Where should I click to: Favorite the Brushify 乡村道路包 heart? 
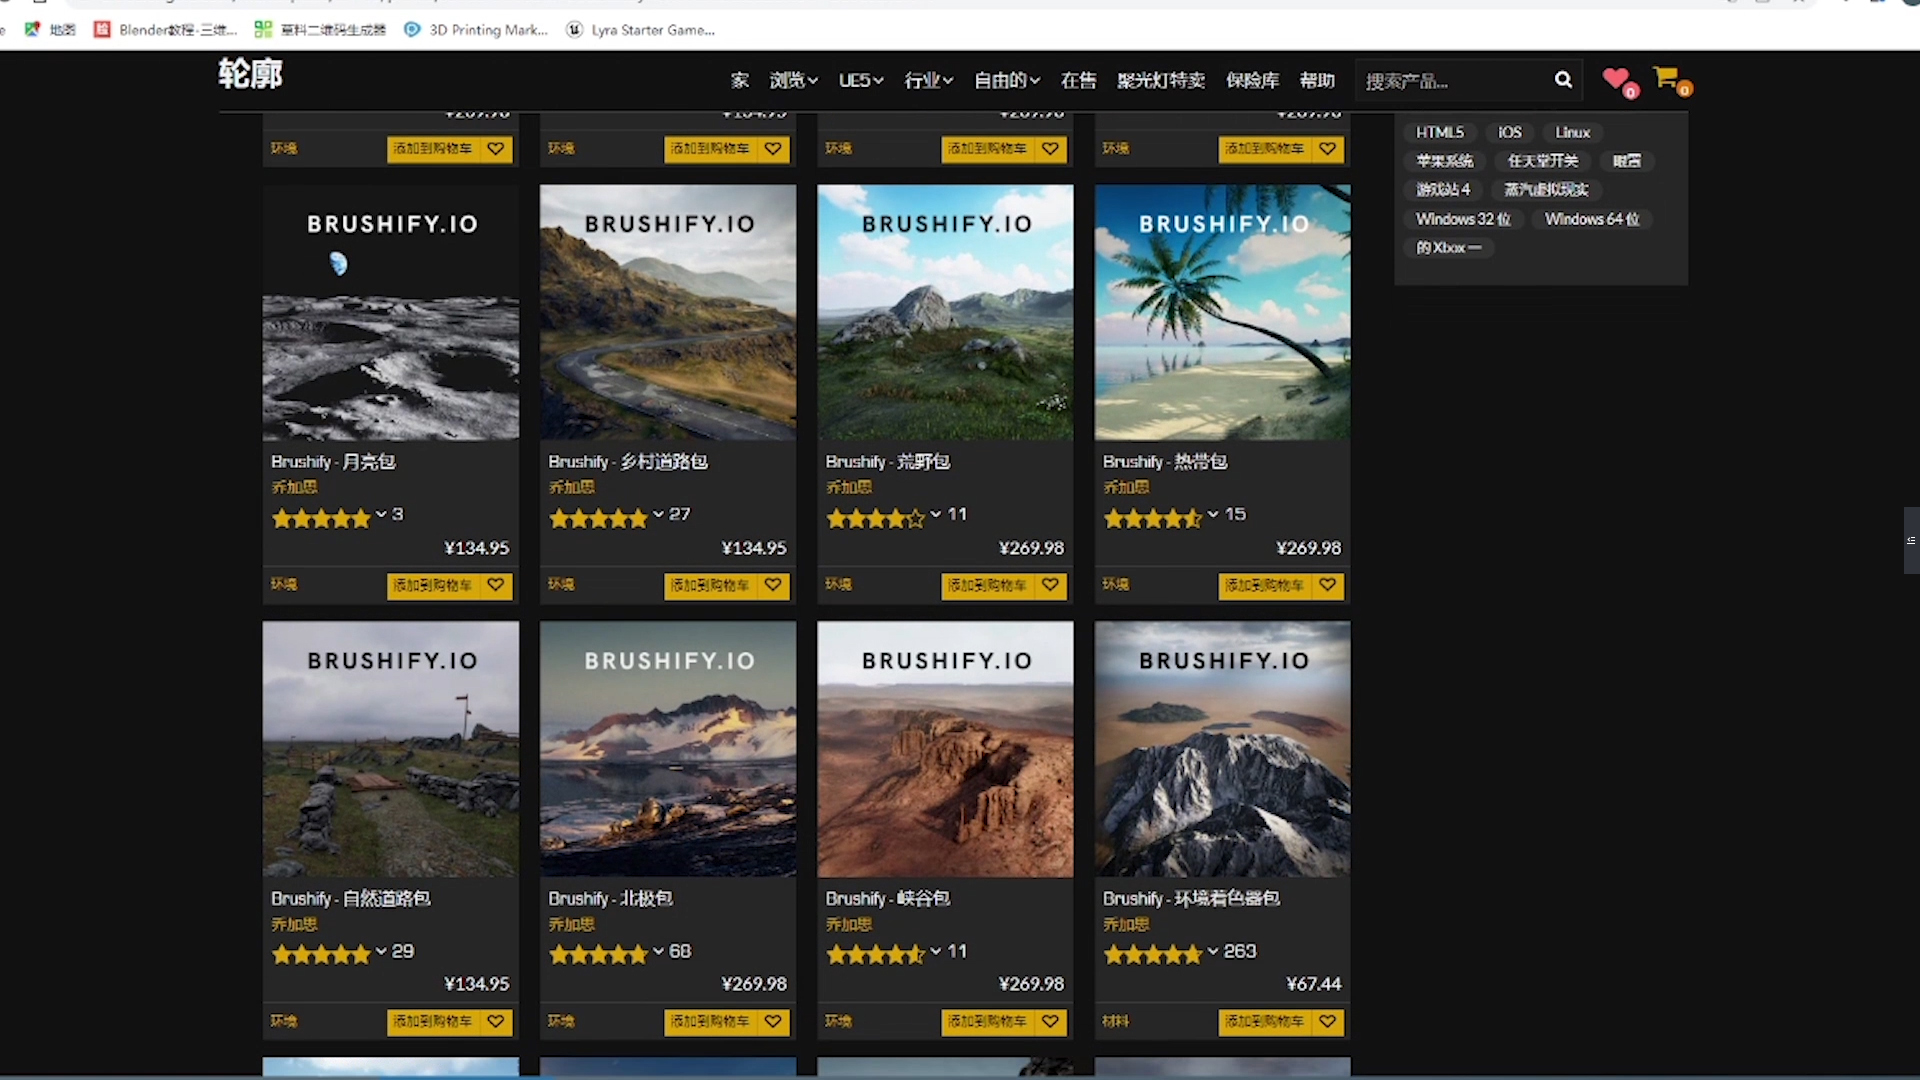click(x=773, y=585)
